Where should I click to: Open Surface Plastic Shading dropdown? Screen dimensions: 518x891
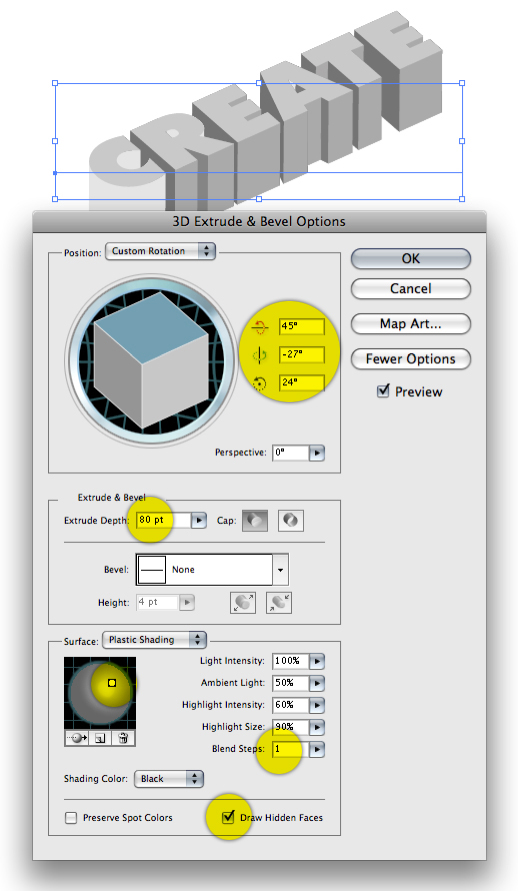point(154,640)
